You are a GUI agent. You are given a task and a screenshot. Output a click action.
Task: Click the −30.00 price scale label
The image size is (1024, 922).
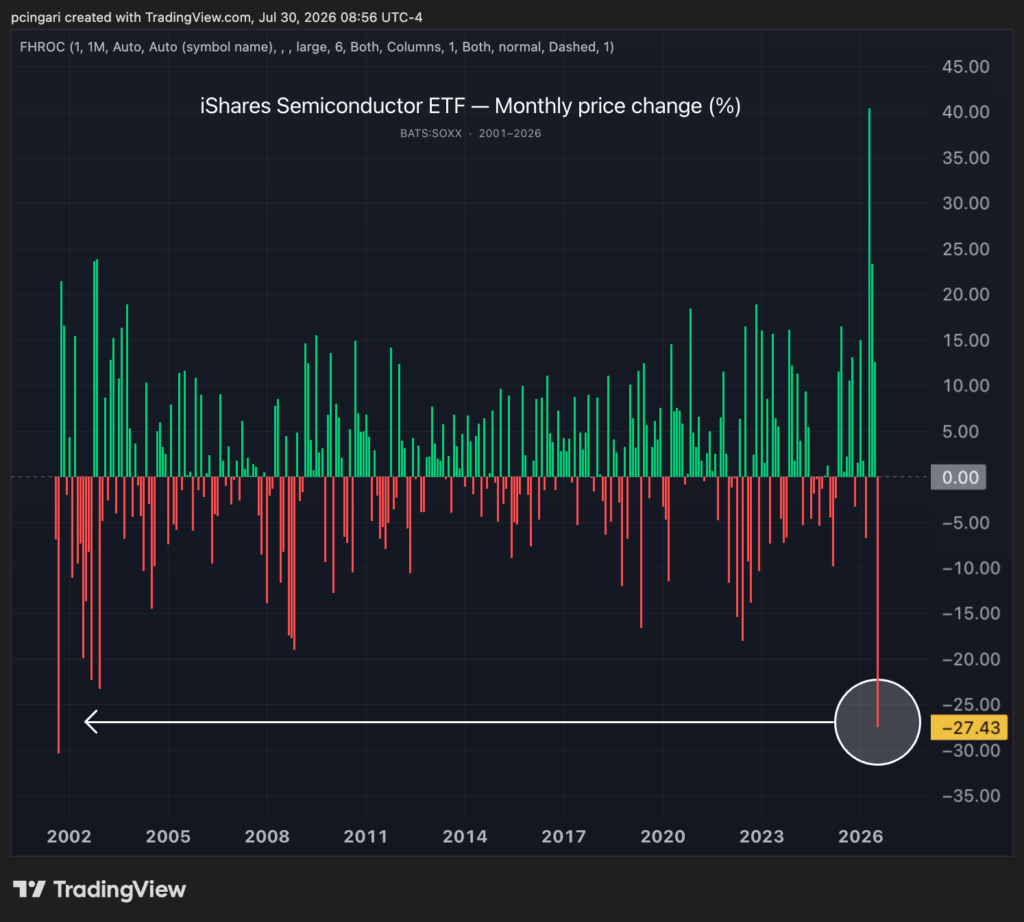click(x=970, y=751)
